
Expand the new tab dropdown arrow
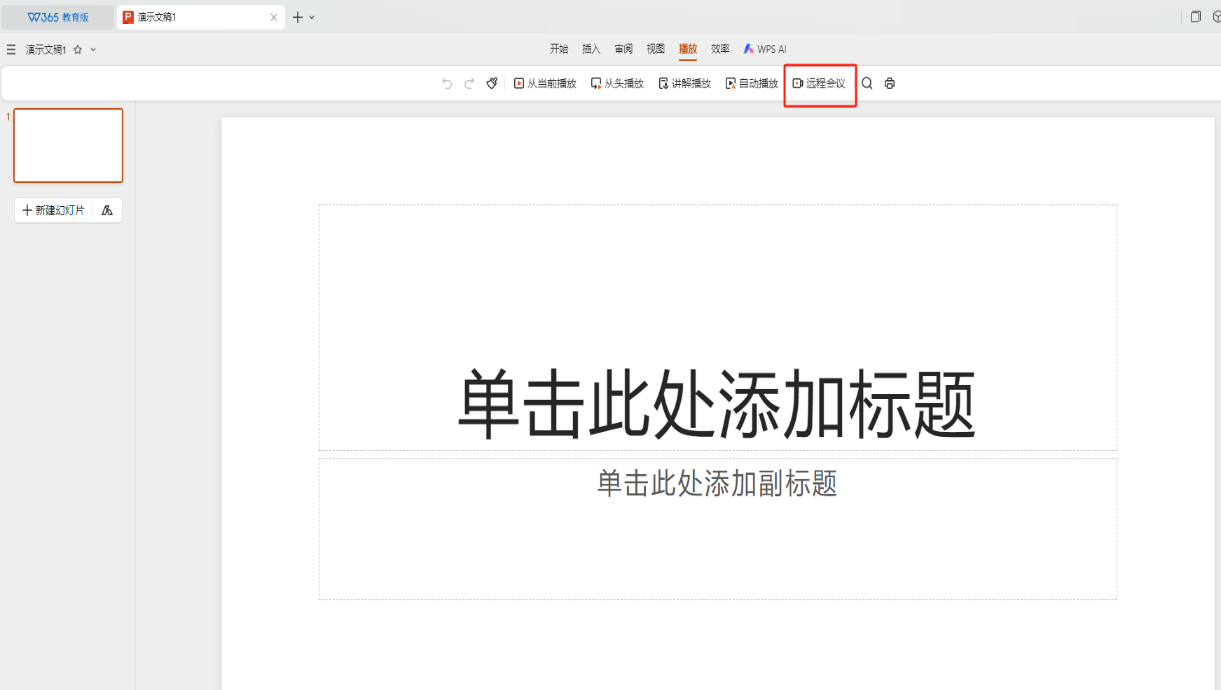(312, 17)
